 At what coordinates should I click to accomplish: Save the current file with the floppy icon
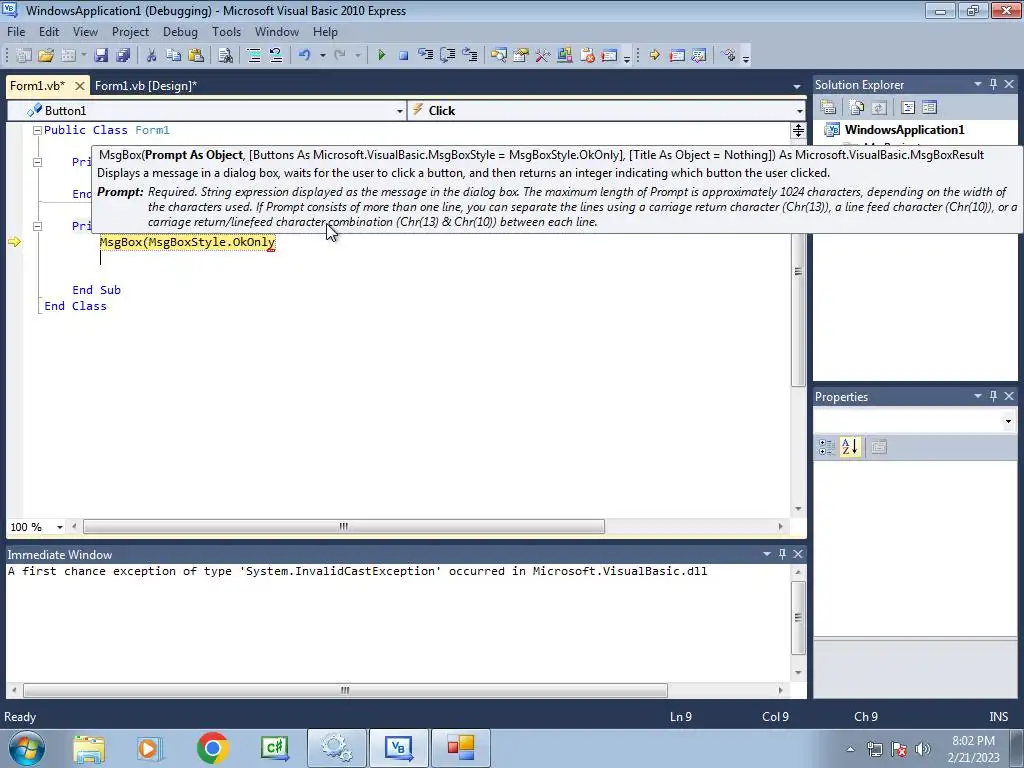[x=101, y=56]
